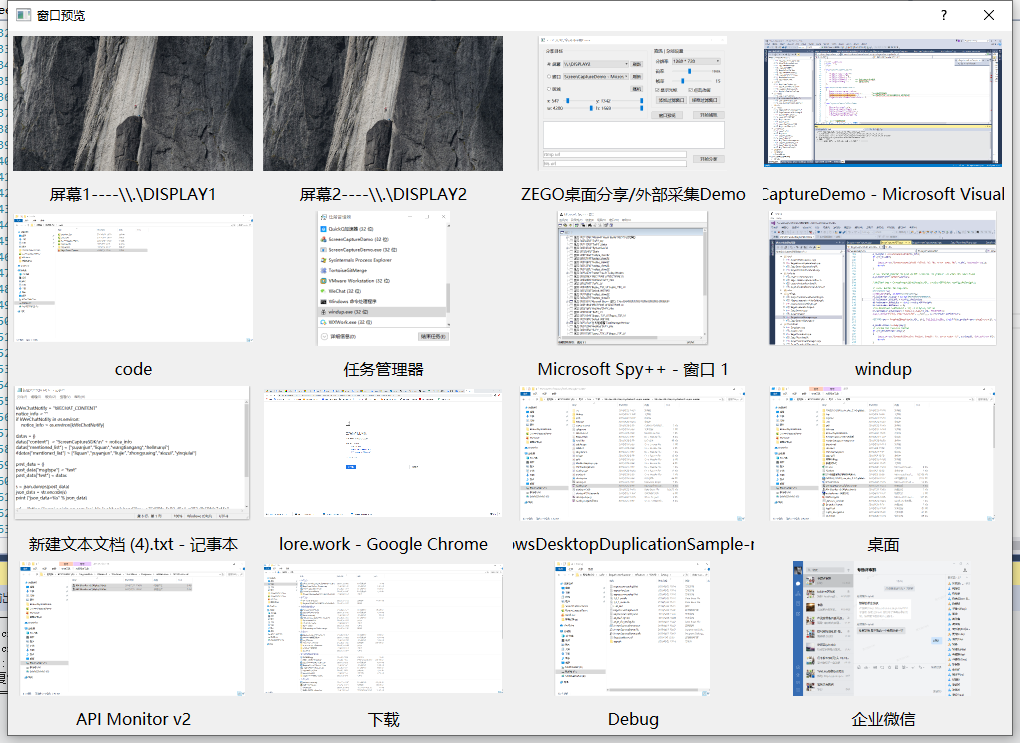Click the '任务管理器' caption text

[x=383, y=370]
